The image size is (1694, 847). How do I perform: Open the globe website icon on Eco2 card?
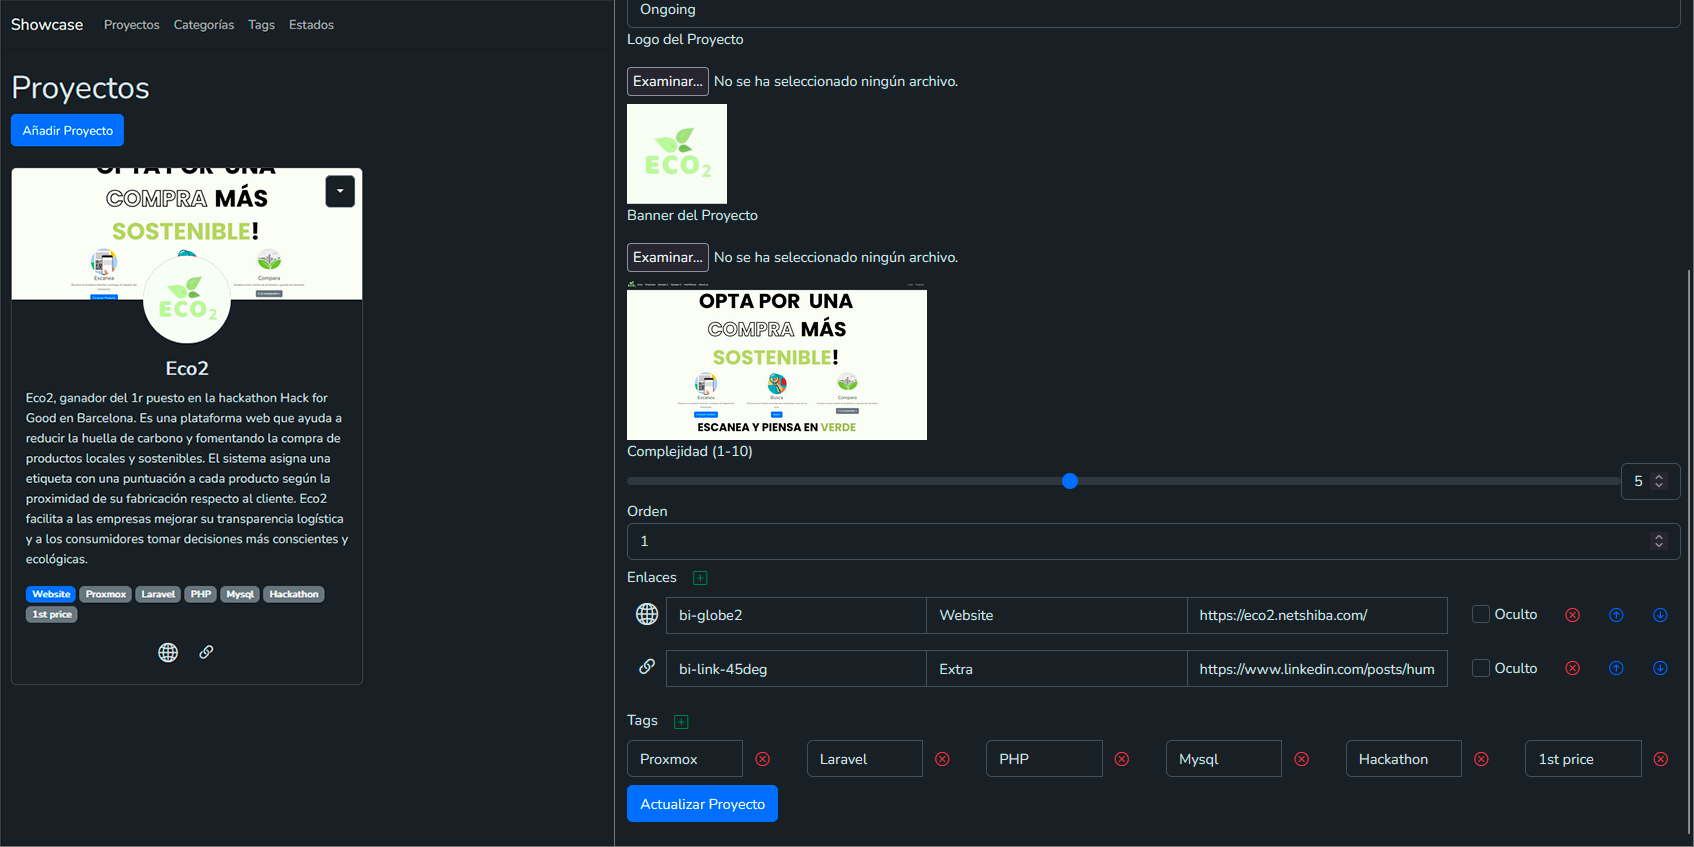point(168,652)
